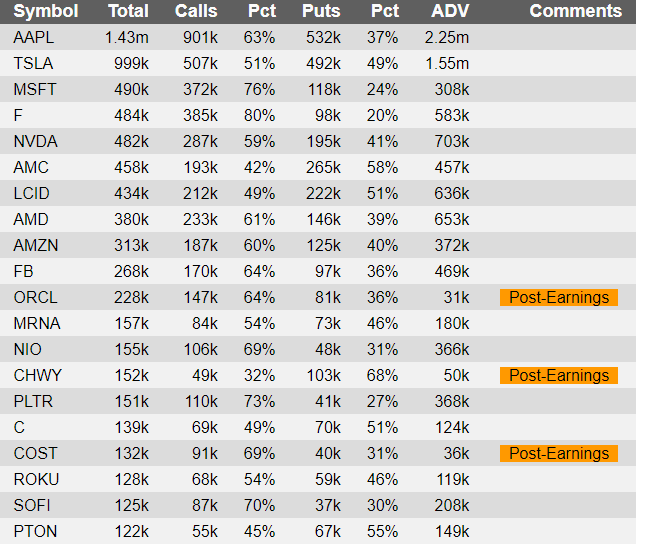663x557 pixels.
Task: Click the CHWY Post-Earnings tag
Action: point(559,375)
